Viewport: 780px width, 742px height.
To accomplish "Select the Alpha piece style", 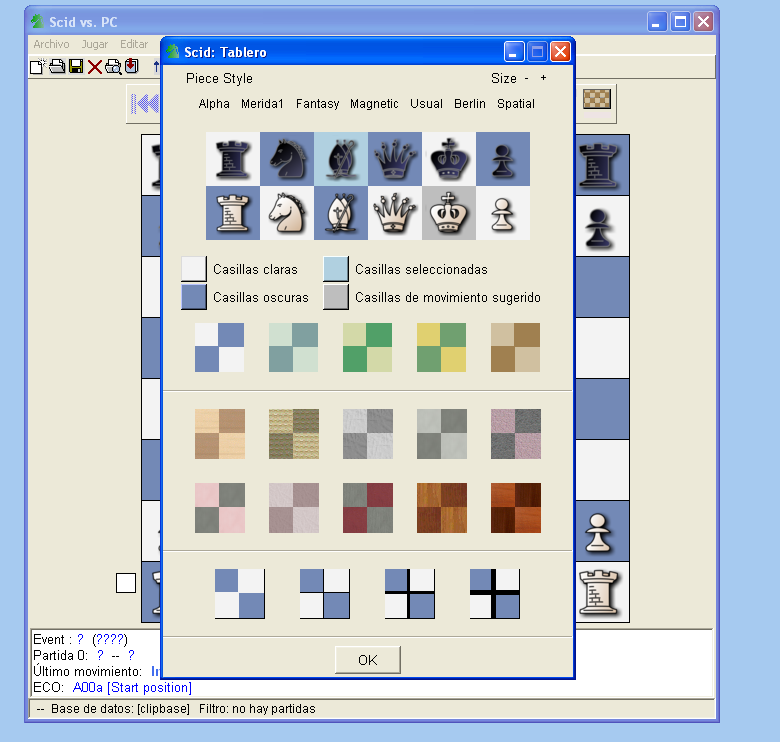I will [214, 103].
